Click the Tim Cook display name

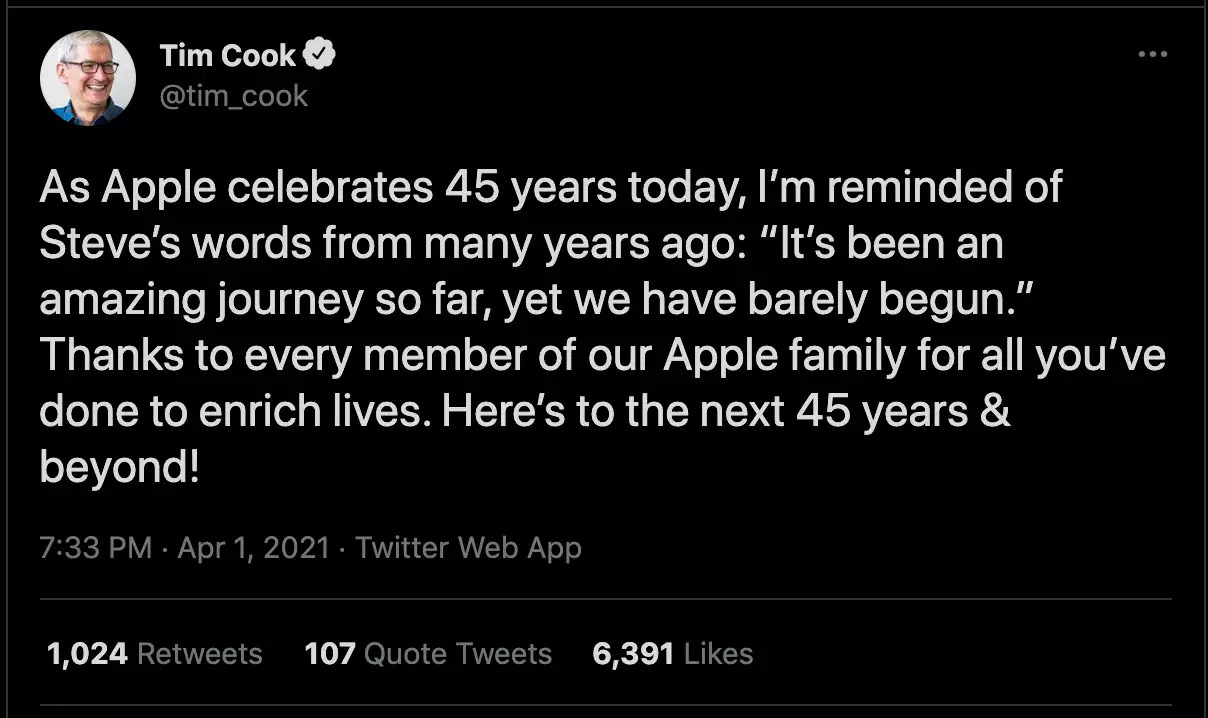[228, 56]
